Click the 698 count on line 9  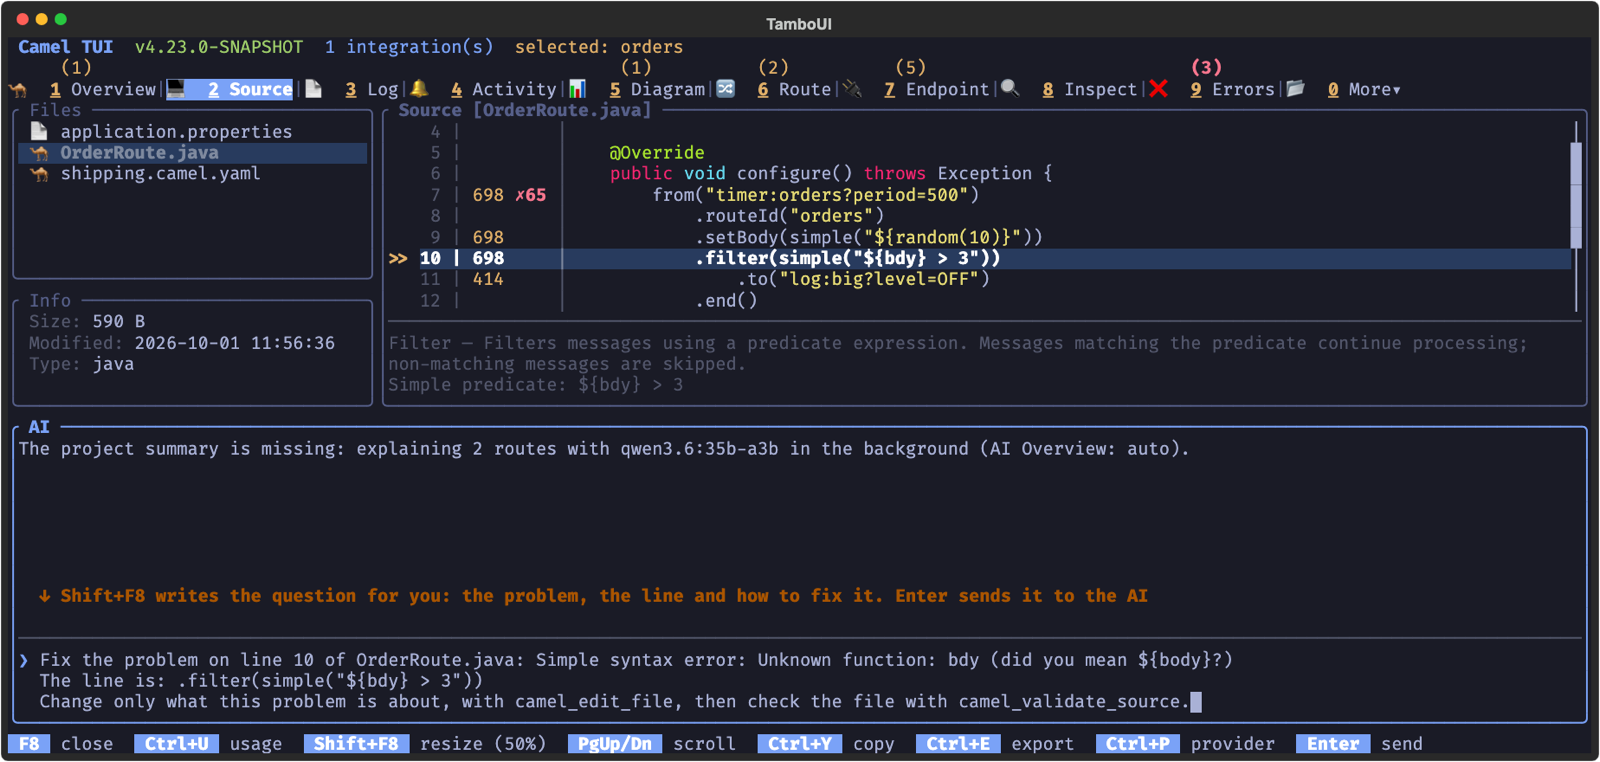488,237
